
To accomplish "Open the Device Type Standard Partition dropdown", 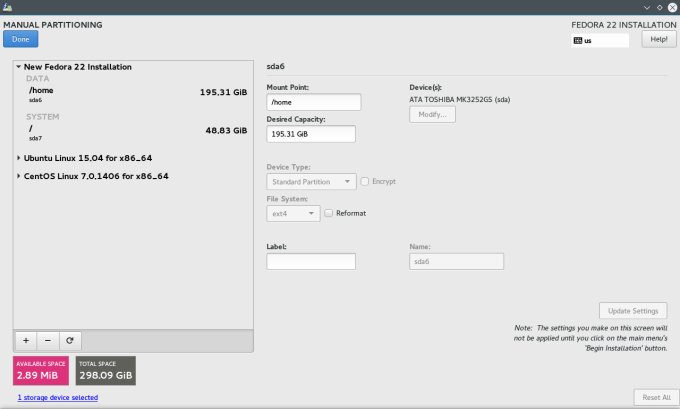I will [311, 182].
